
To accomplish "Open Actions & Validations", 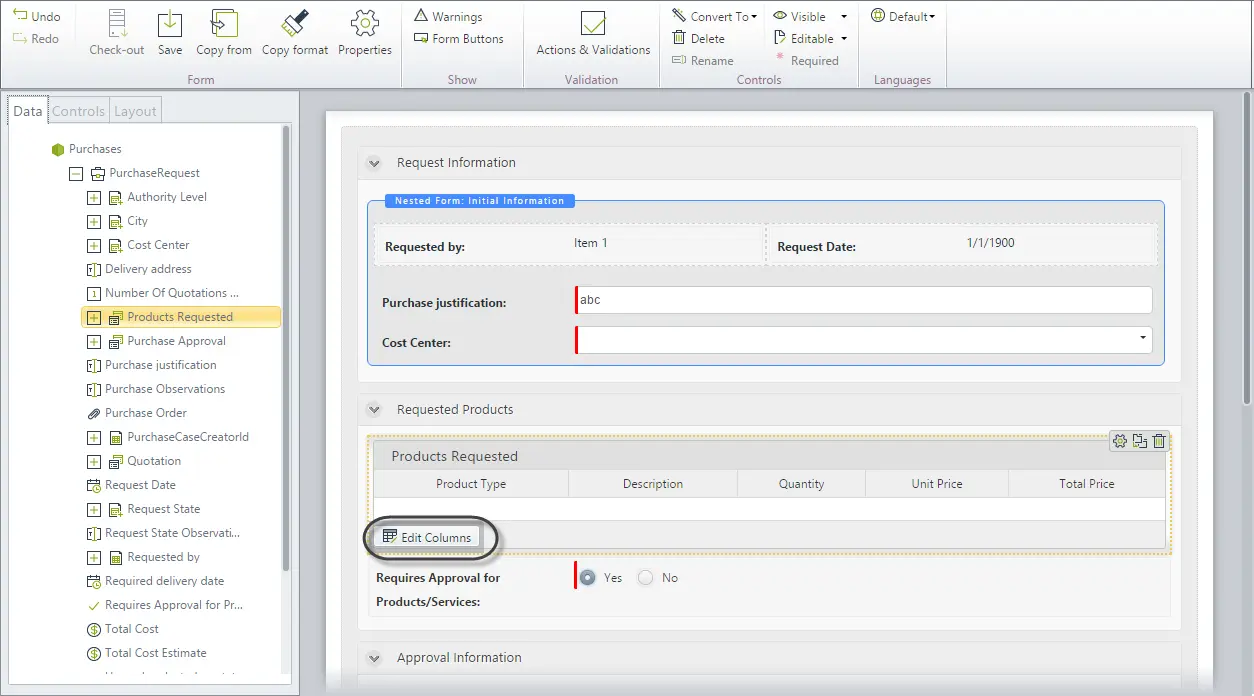I will (593, 33).
